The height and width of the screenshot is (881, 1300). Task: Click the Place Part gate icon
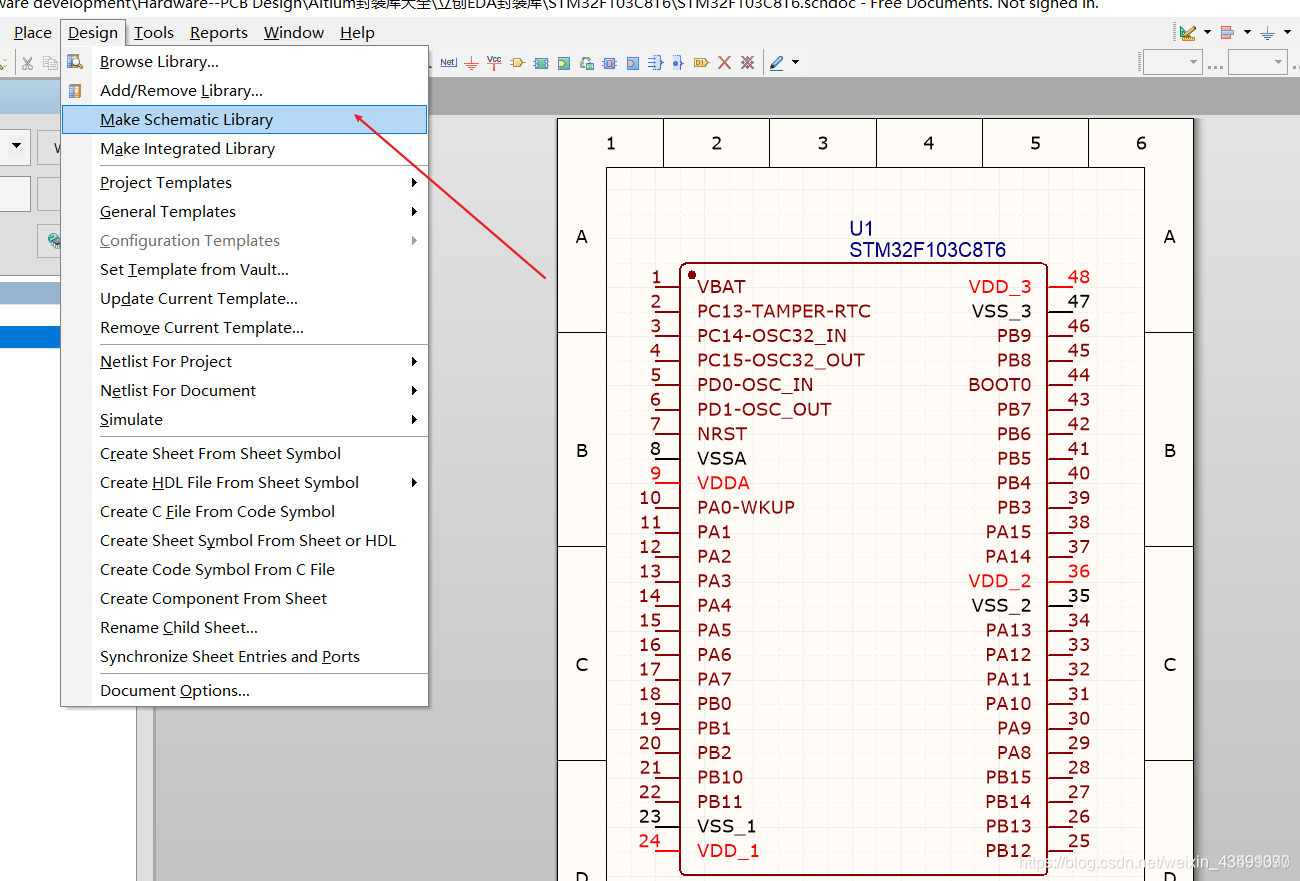click(518, 62)
